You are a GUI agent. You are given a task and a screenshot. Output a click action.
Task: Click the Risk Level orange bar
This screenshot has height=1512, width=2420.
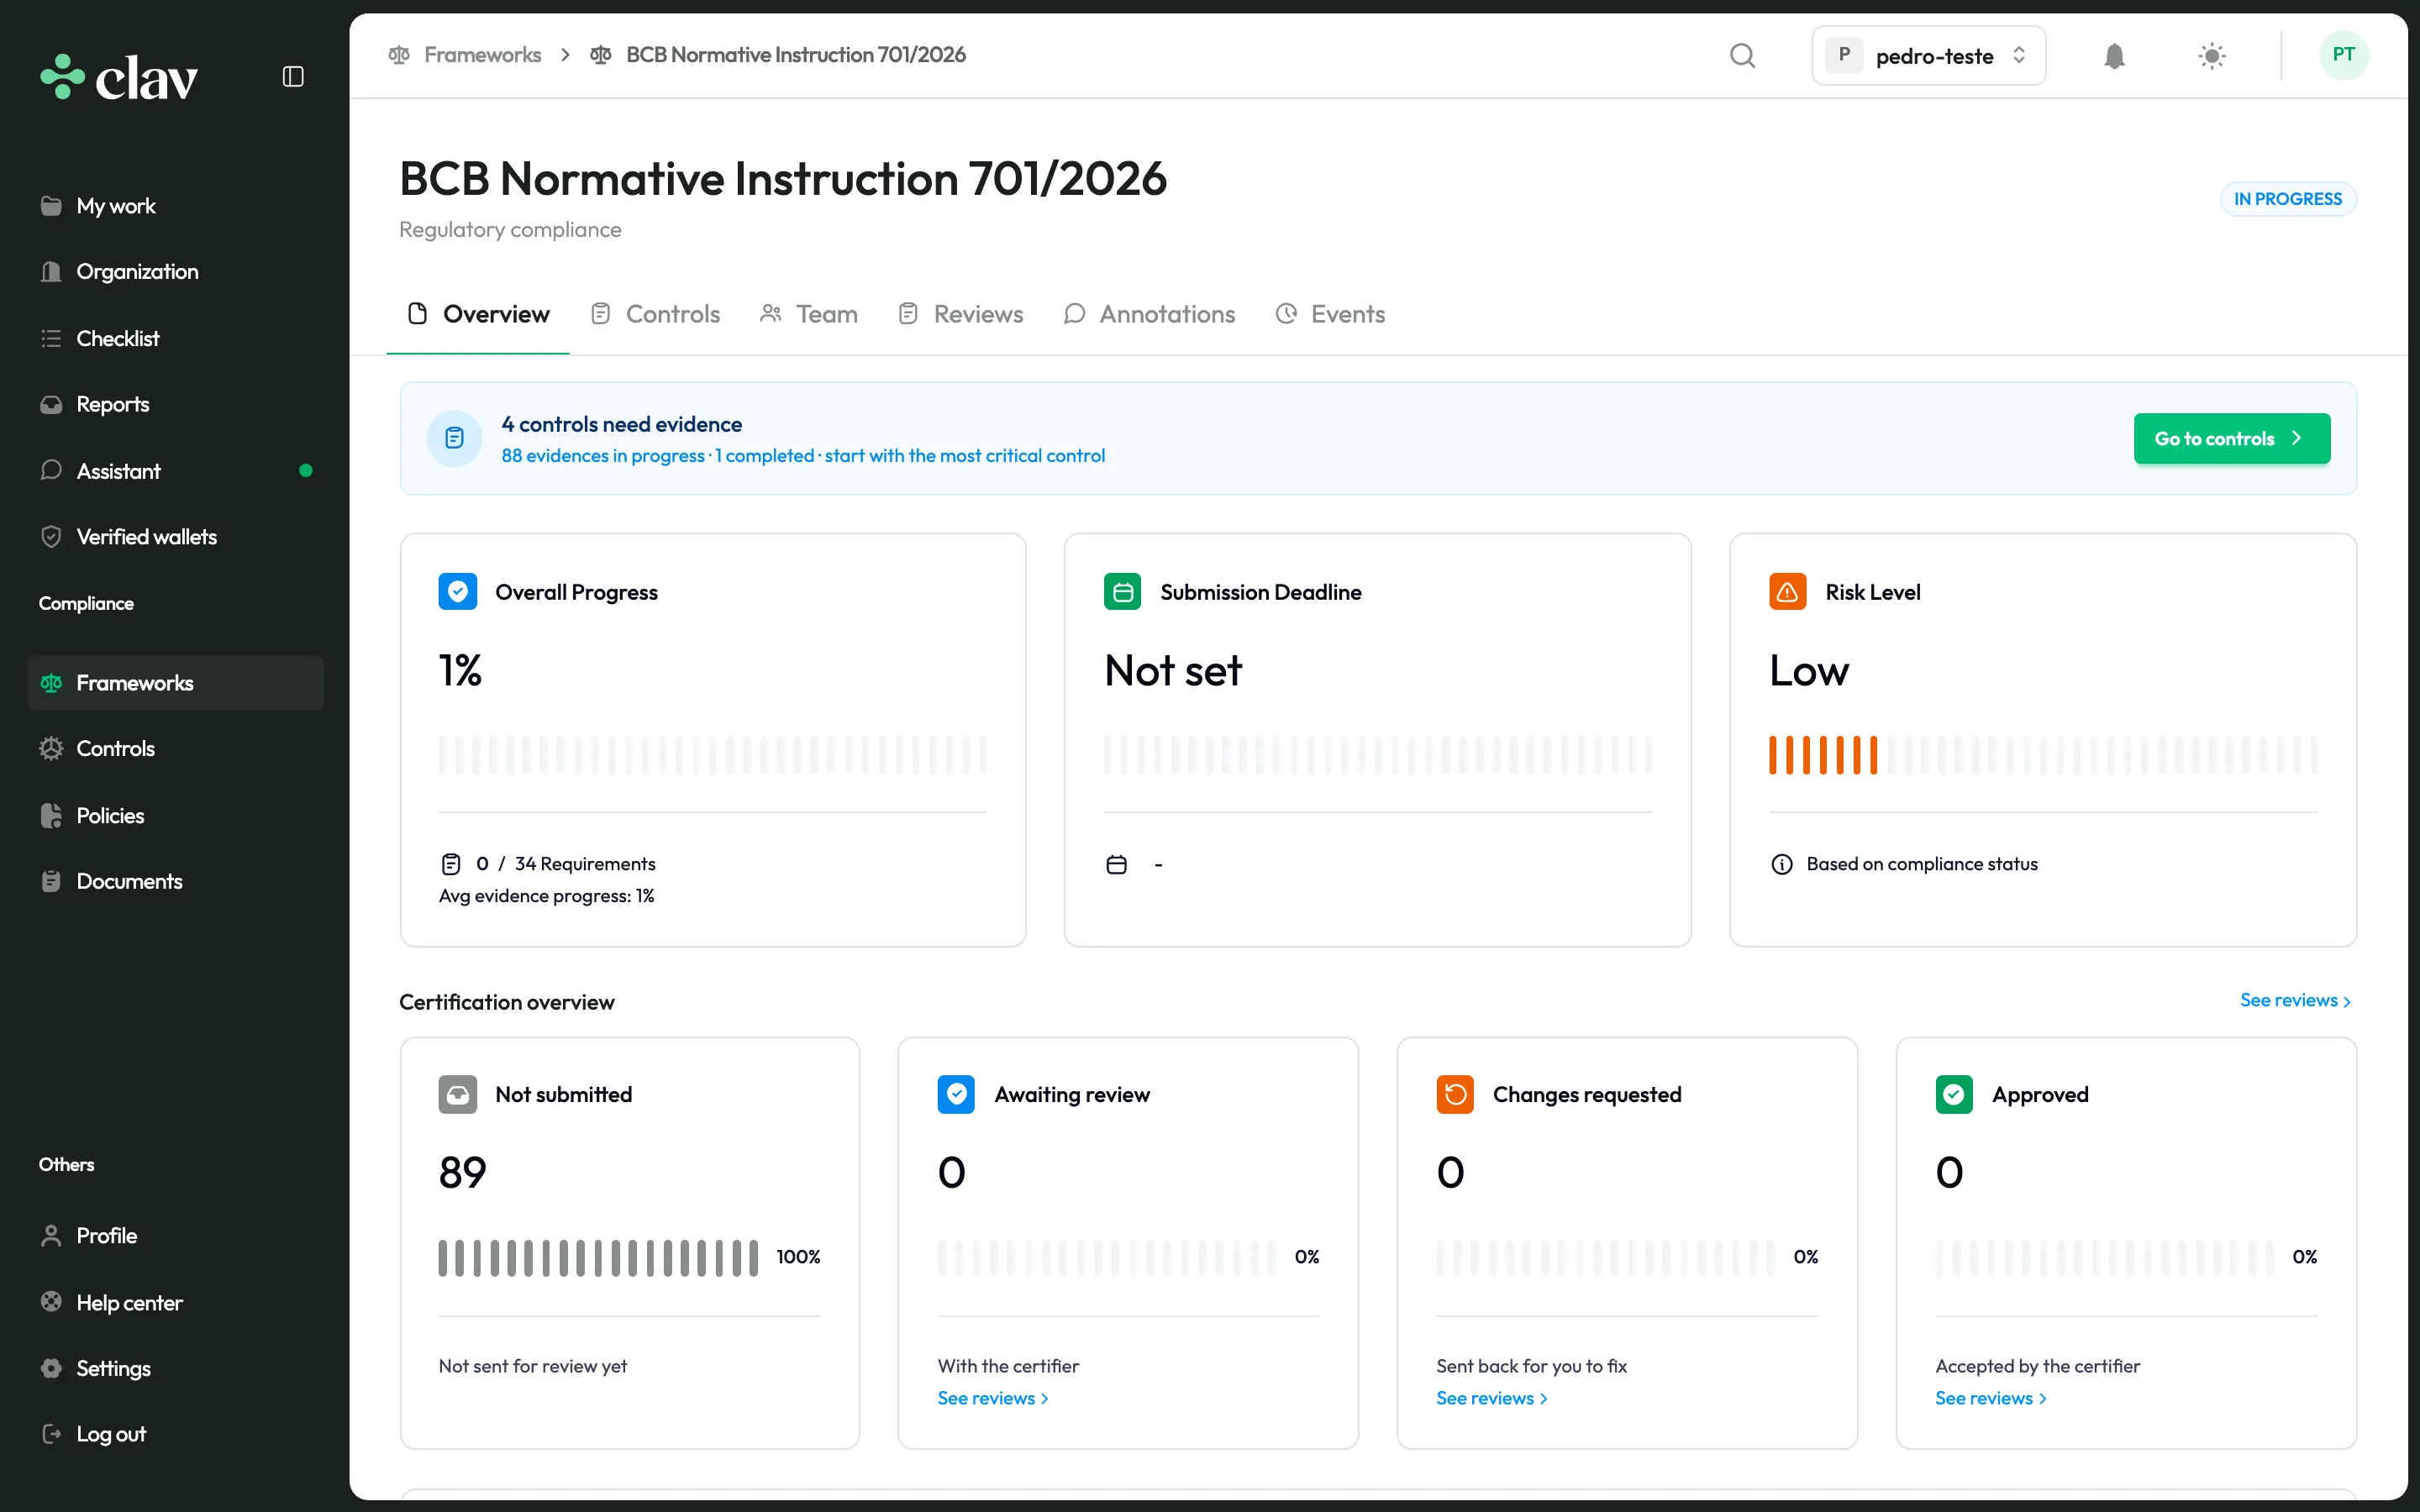coord(1823,756)
